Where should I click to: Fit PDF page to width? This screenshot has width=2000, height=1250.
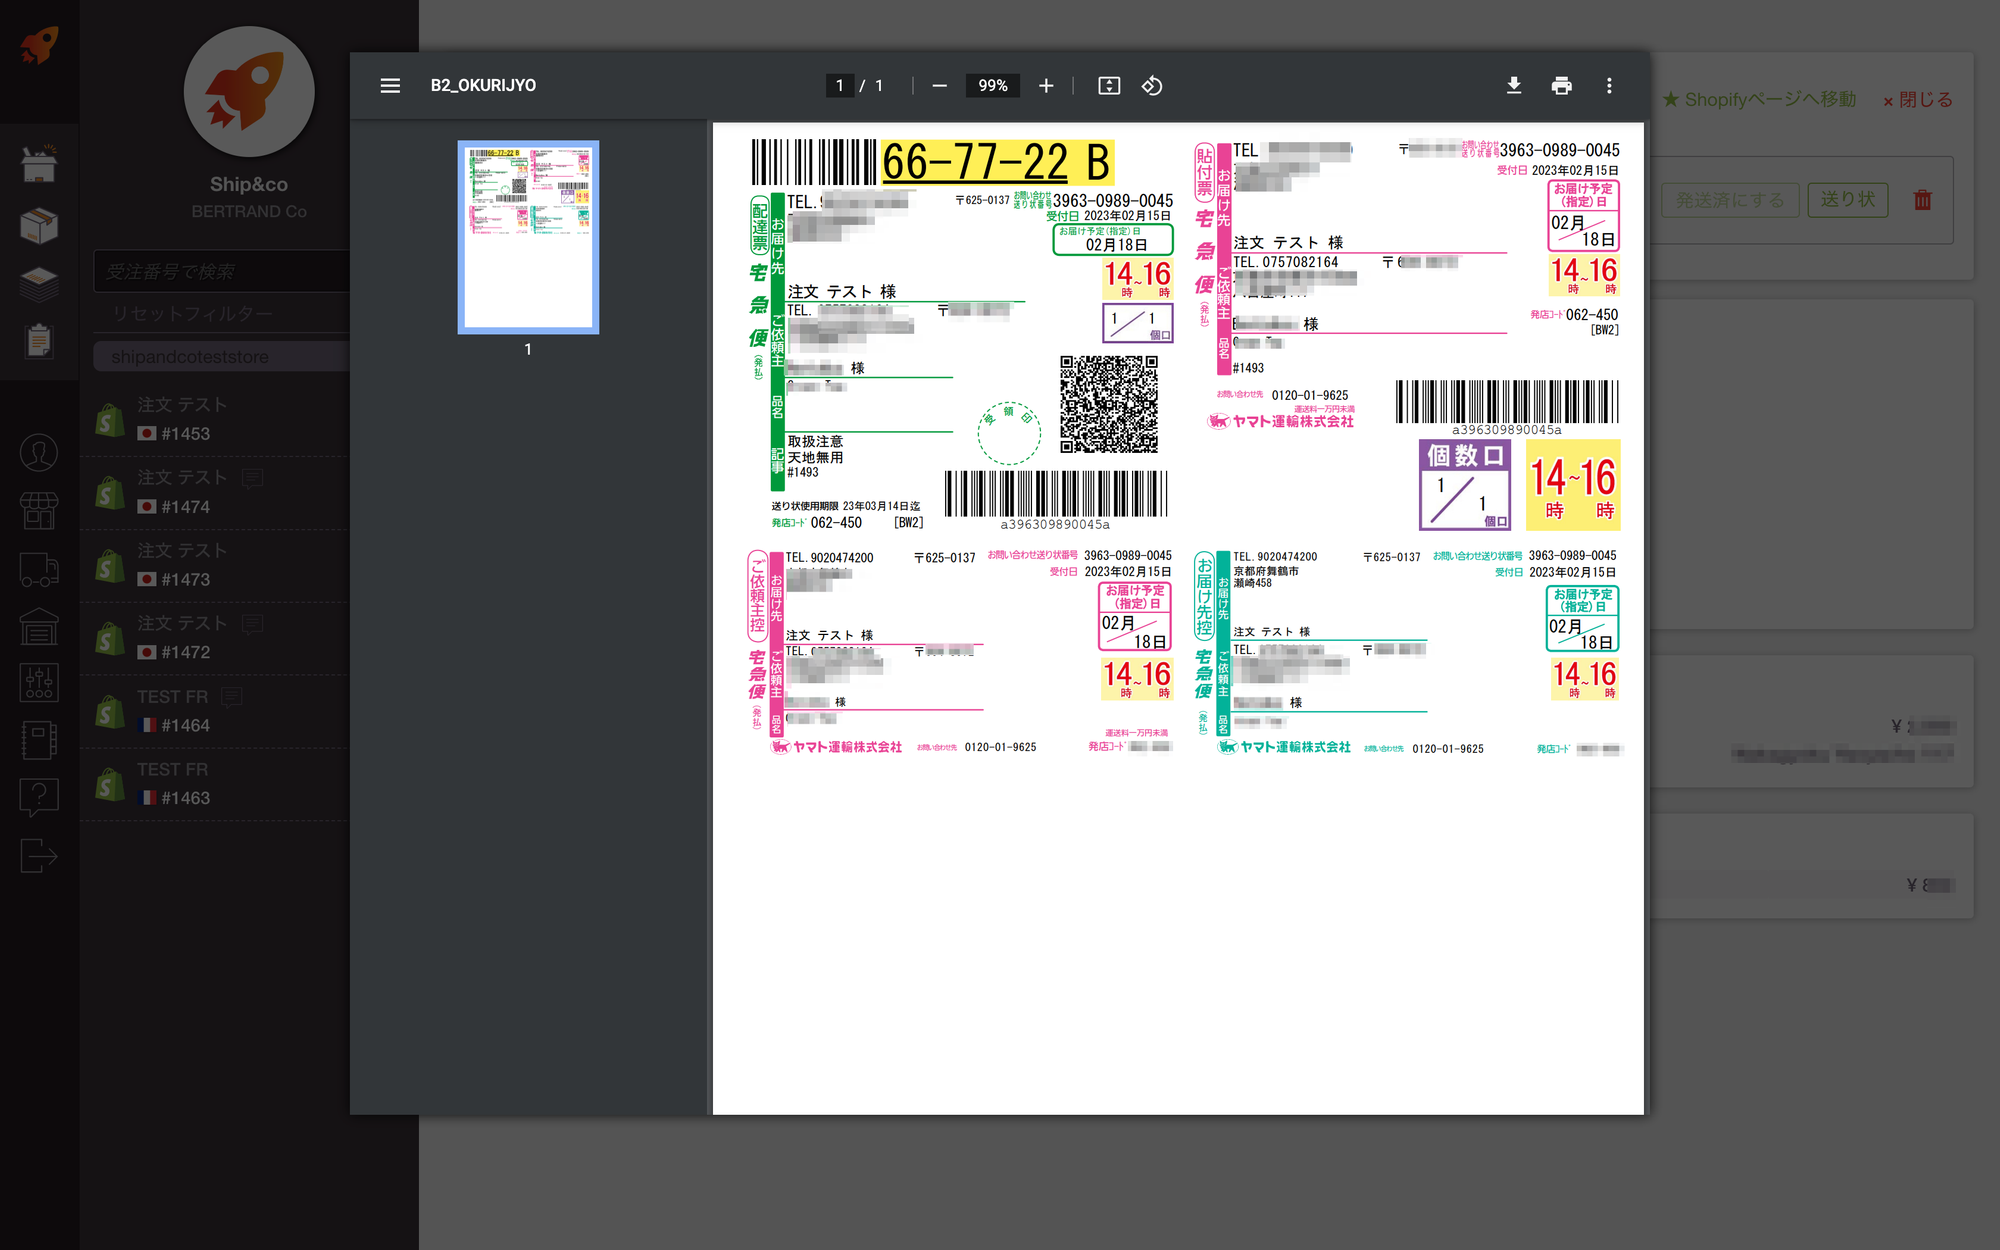[1109, 86]
